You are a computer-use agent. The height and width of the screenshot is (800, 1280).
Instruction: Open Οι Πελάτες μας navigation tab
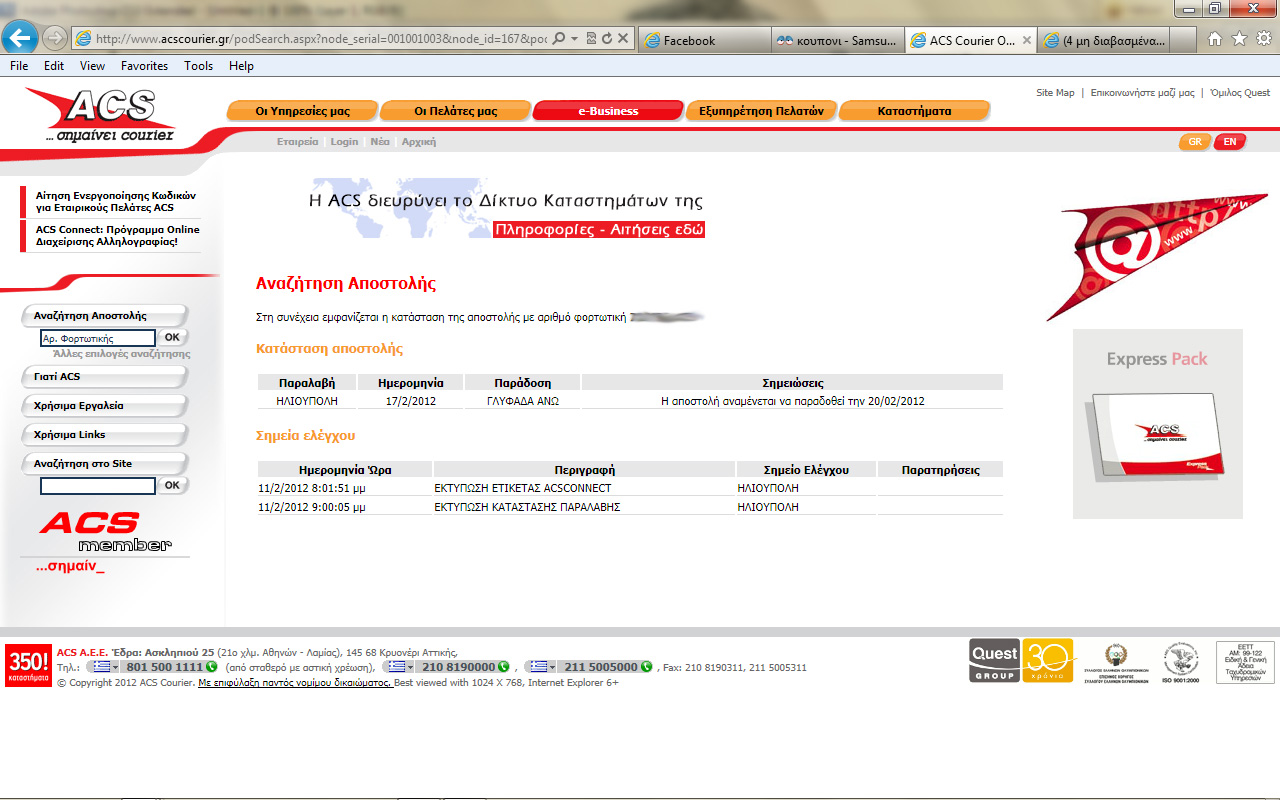pyautogui.click(x=455, y=111)
